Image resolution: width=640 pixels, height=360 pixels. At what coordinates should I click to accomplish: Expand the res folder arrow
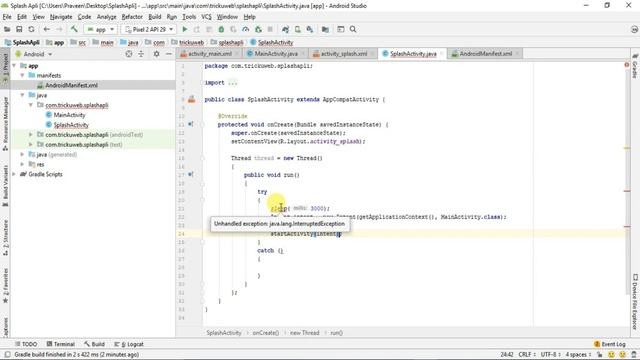pyautogui.click(x=22, y=164)
